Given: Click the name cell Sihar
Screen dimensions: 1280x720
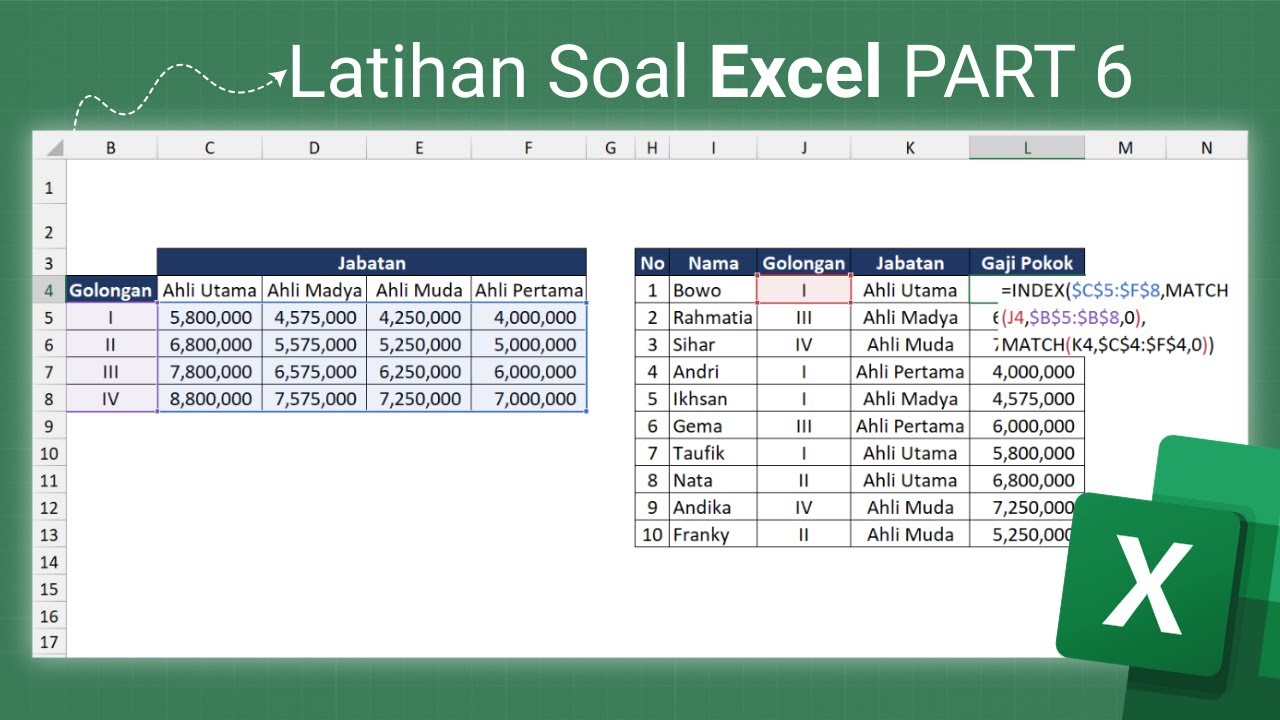Looking at the screenshot, I should (x=713, y=345).
